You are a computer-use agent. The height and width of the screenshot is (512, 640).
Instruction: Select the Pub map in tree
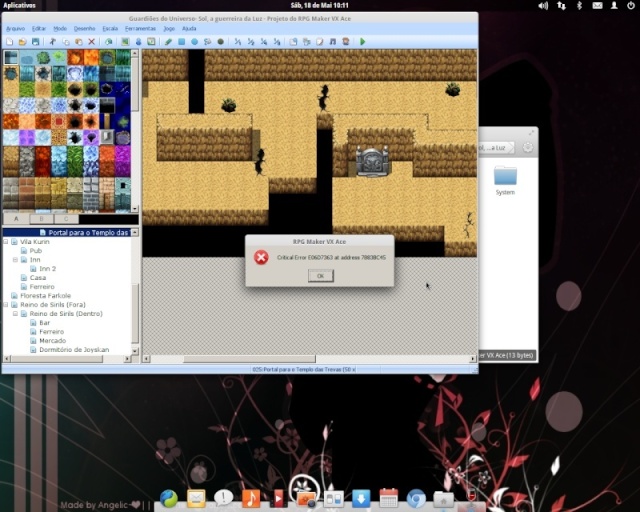(36, 251)
